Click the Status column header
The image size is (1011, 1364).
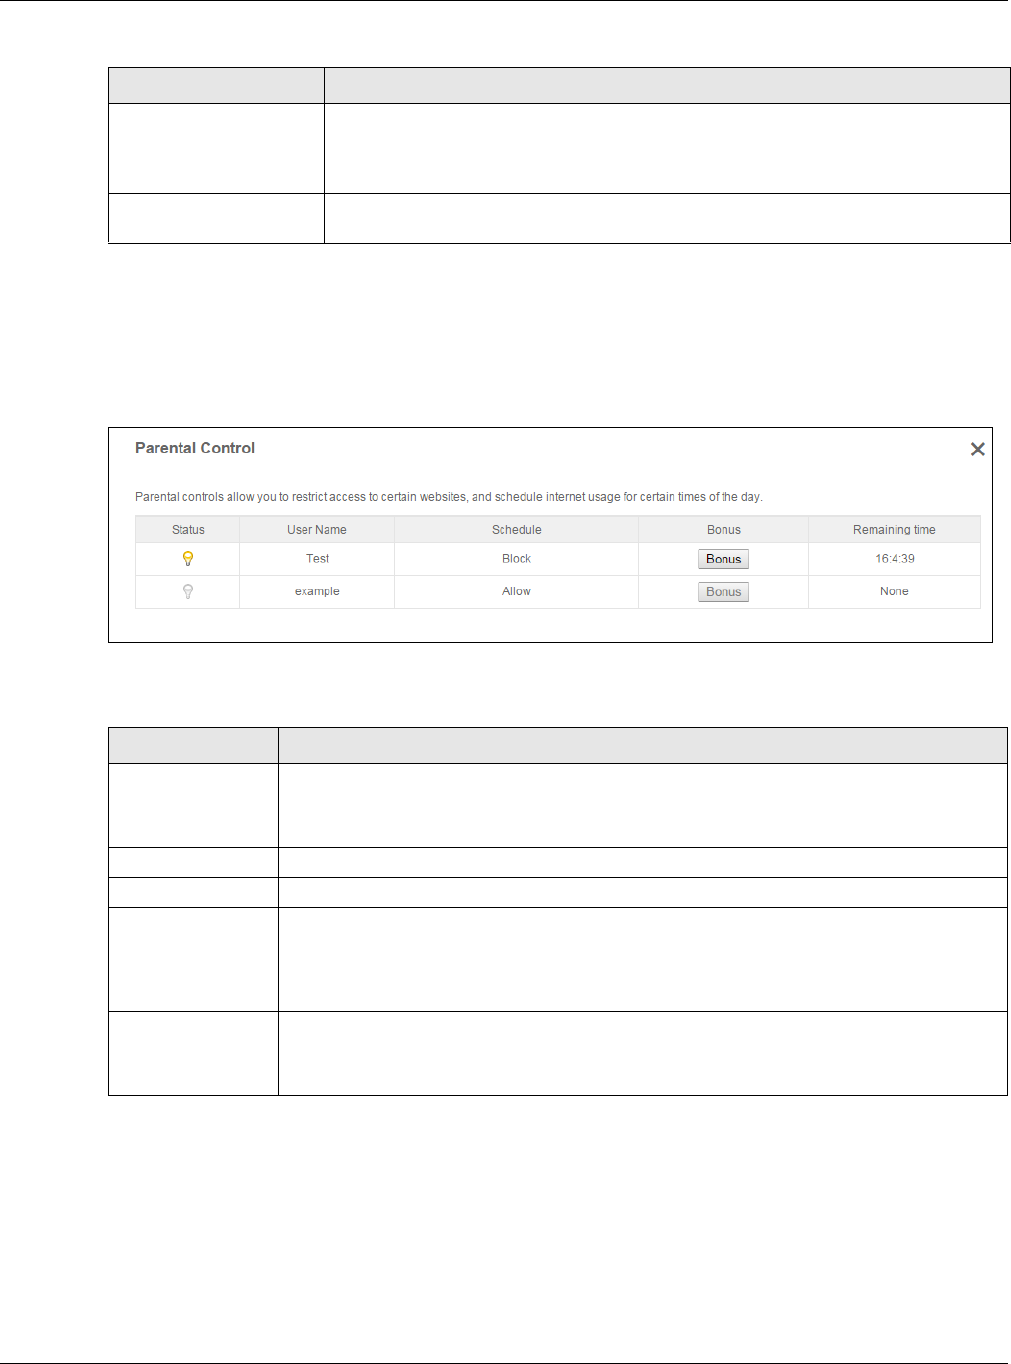tap(188, 530)
